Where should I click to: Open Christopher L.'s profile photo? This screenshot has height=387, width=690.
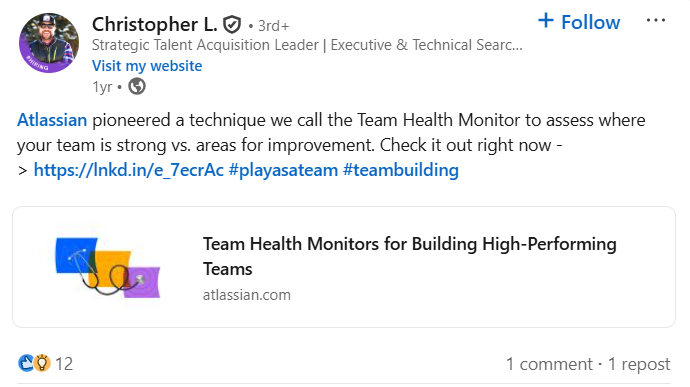pos(49,43)
